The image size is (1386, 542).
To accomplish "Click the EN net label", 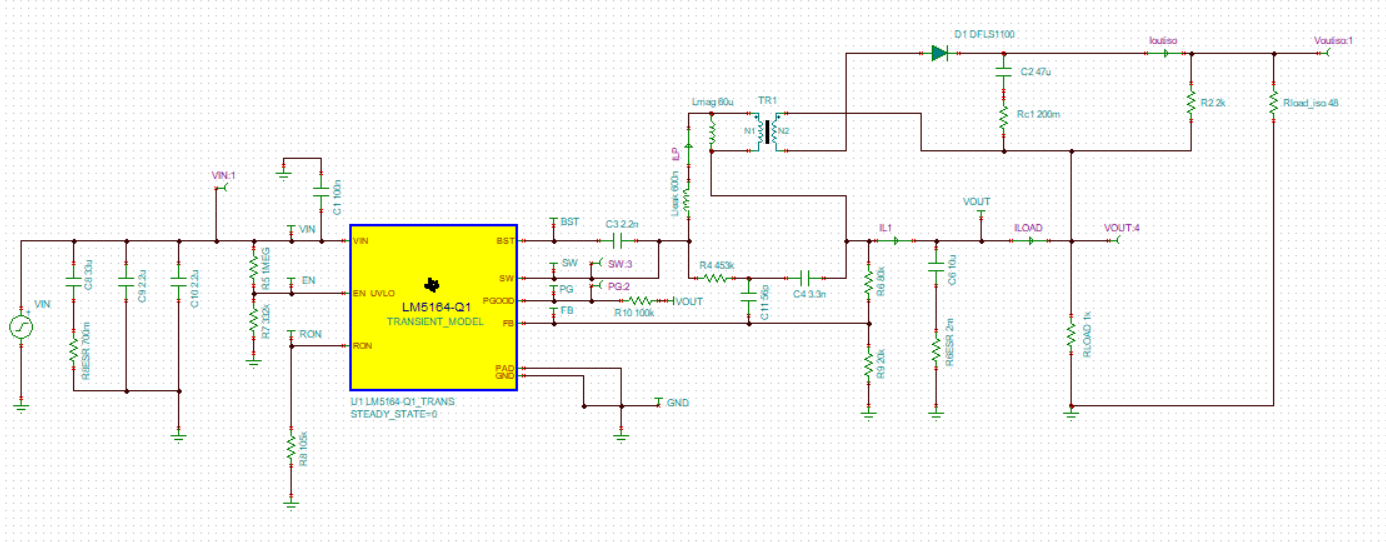I will click(x=308, y=280).
